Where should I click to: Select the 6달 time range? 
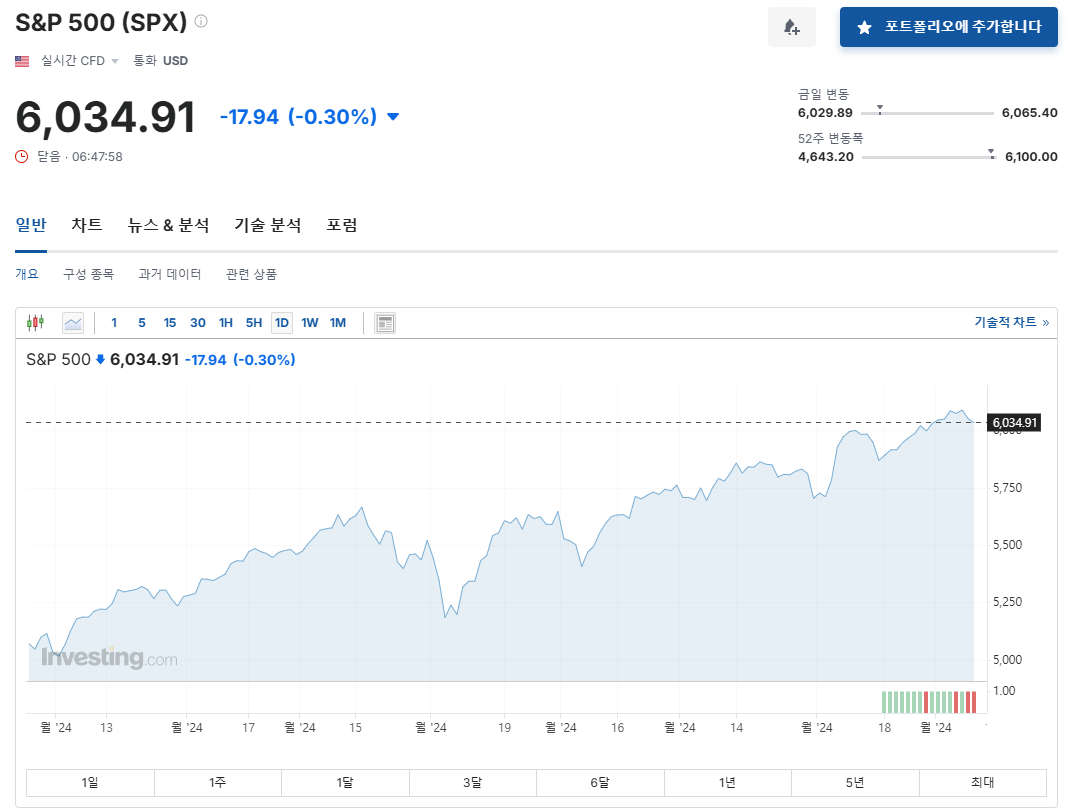pos(600,783)
